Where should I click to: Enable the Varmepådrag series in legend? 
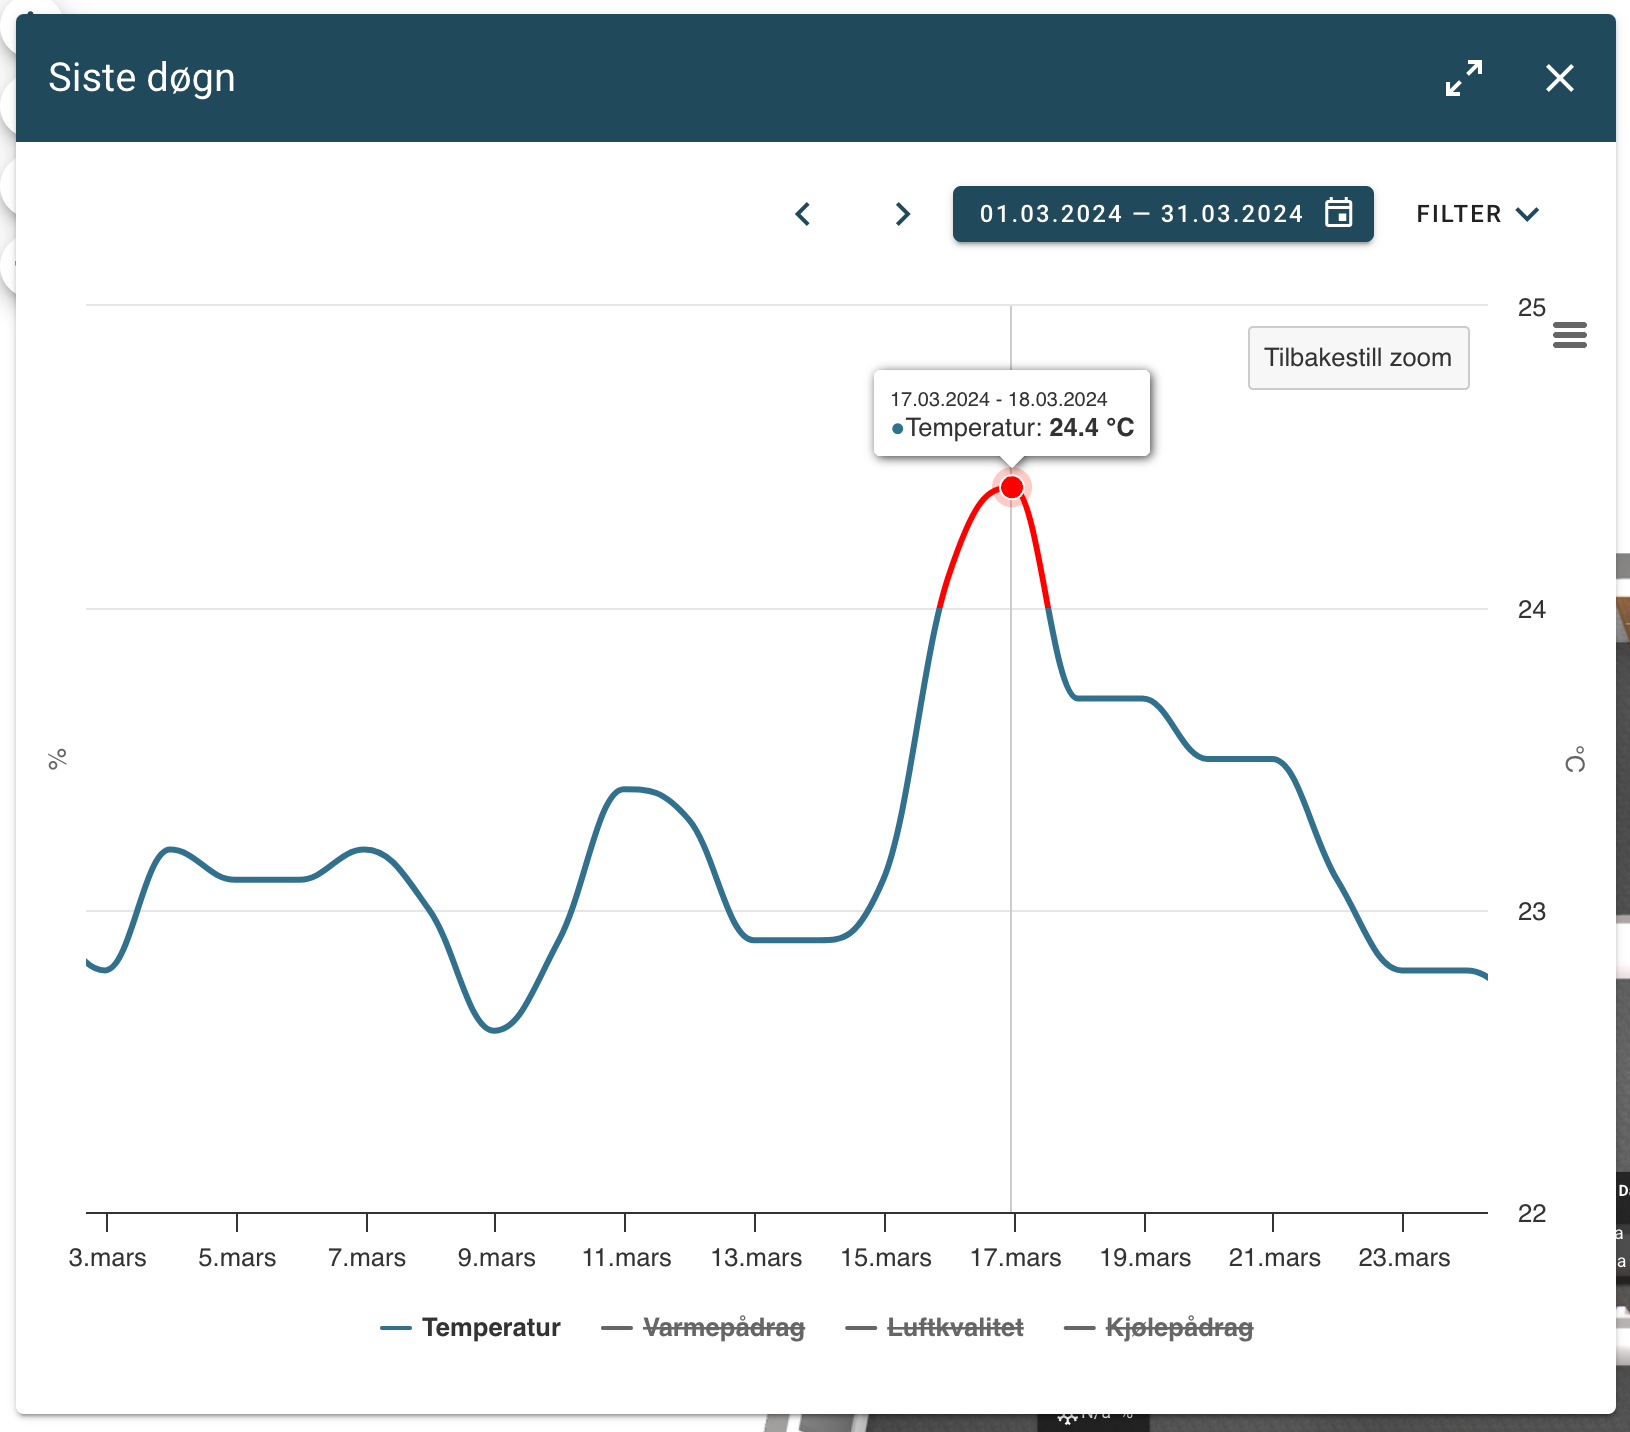pos(724,1327)
